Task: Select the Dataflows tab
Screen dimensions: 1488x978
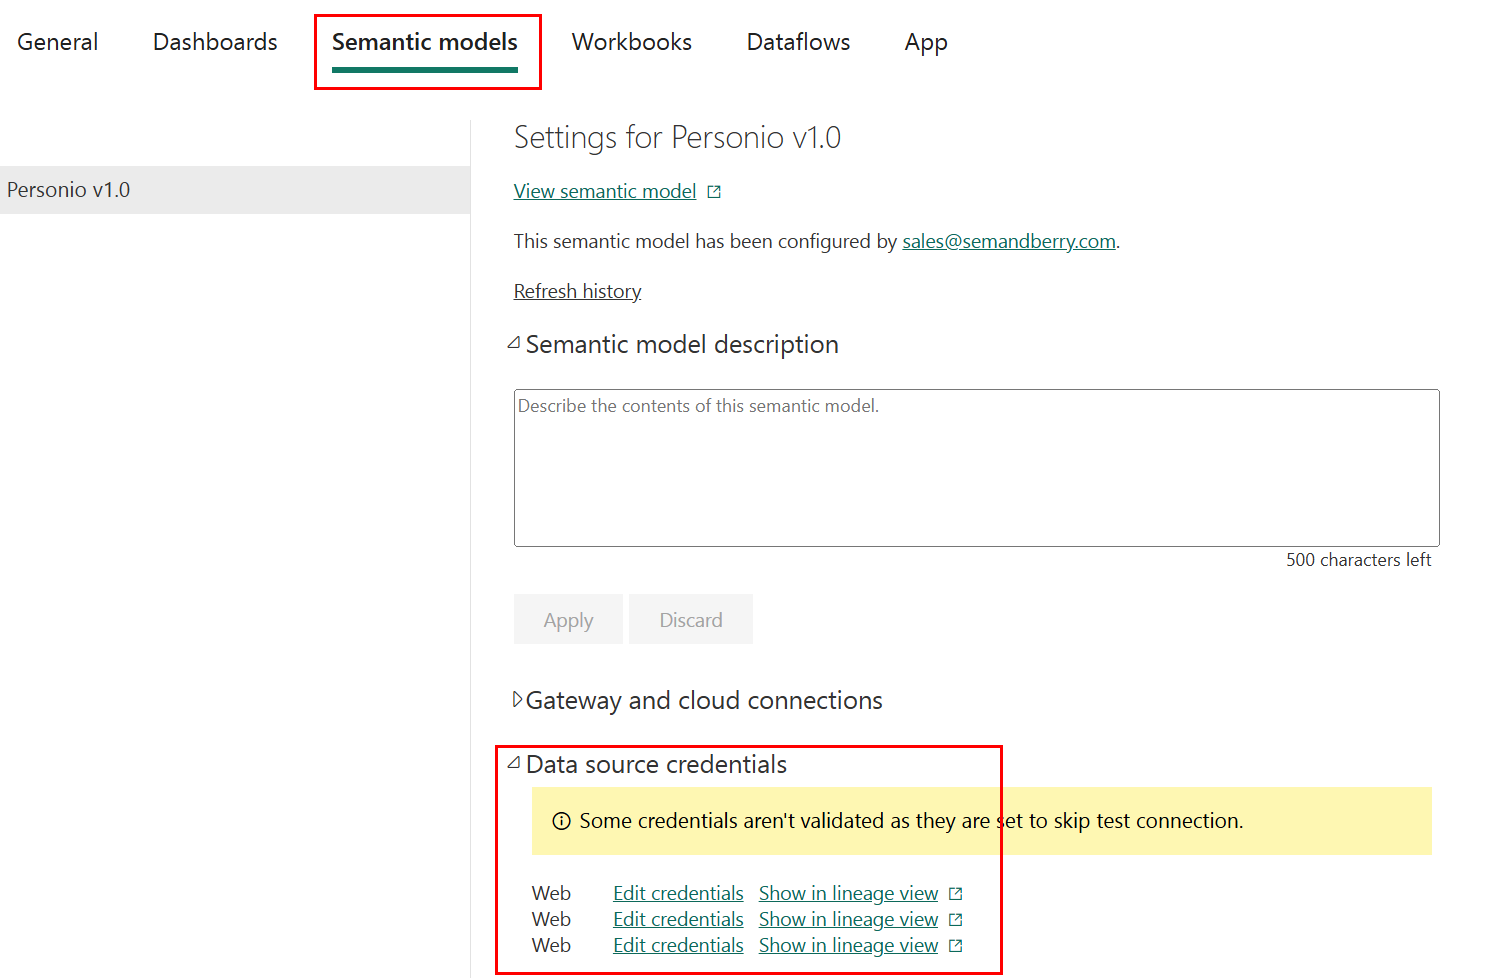Action: pos(798,42)
